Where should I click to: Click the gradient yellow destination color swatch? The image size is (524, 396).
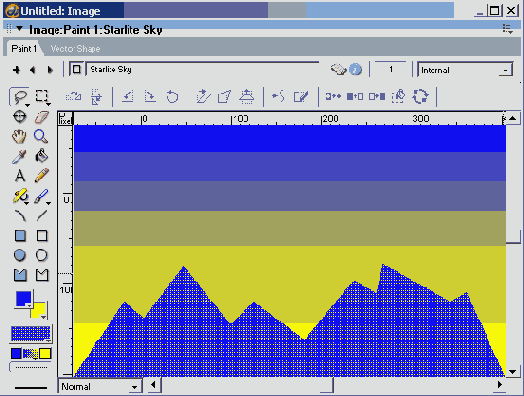click(x=45, y=354)
